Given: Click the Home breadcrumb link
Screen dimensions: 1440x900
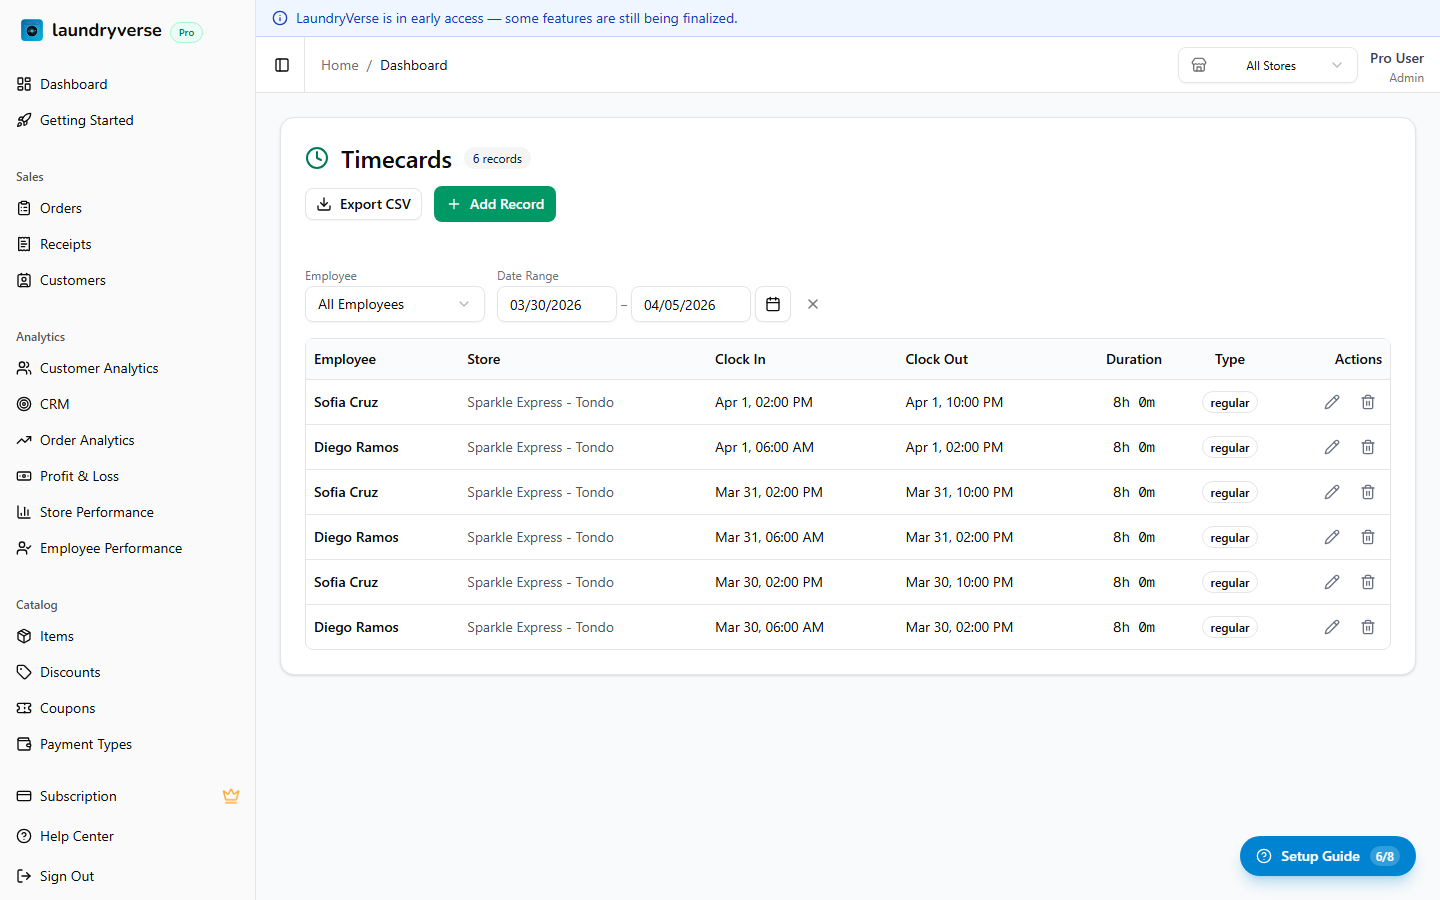Looking at the screenshot, I should 339,65.
